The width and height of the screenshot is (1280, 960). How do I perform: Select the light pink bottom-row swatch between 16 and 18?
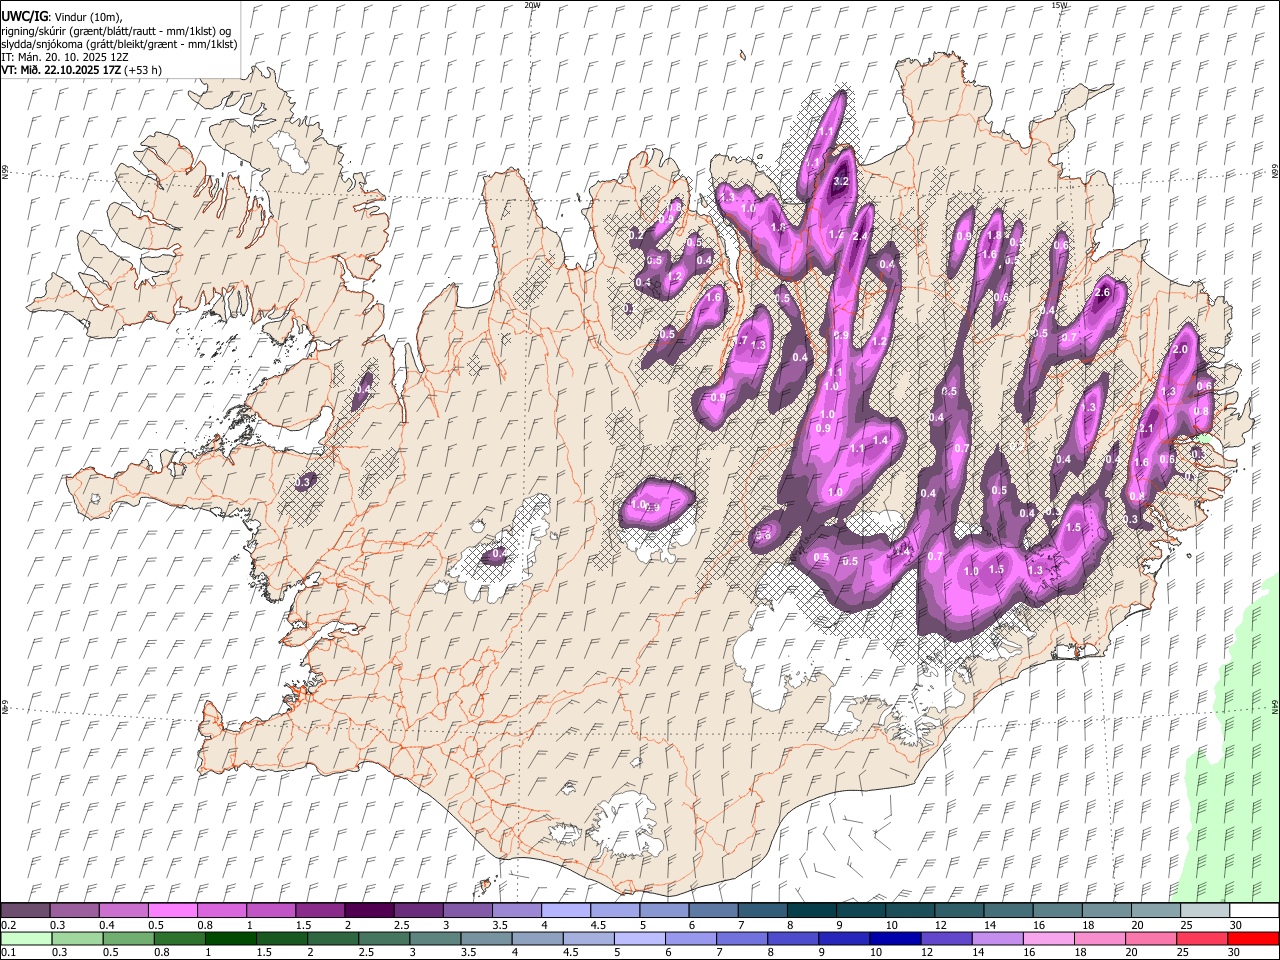(x=1049, y=938)
